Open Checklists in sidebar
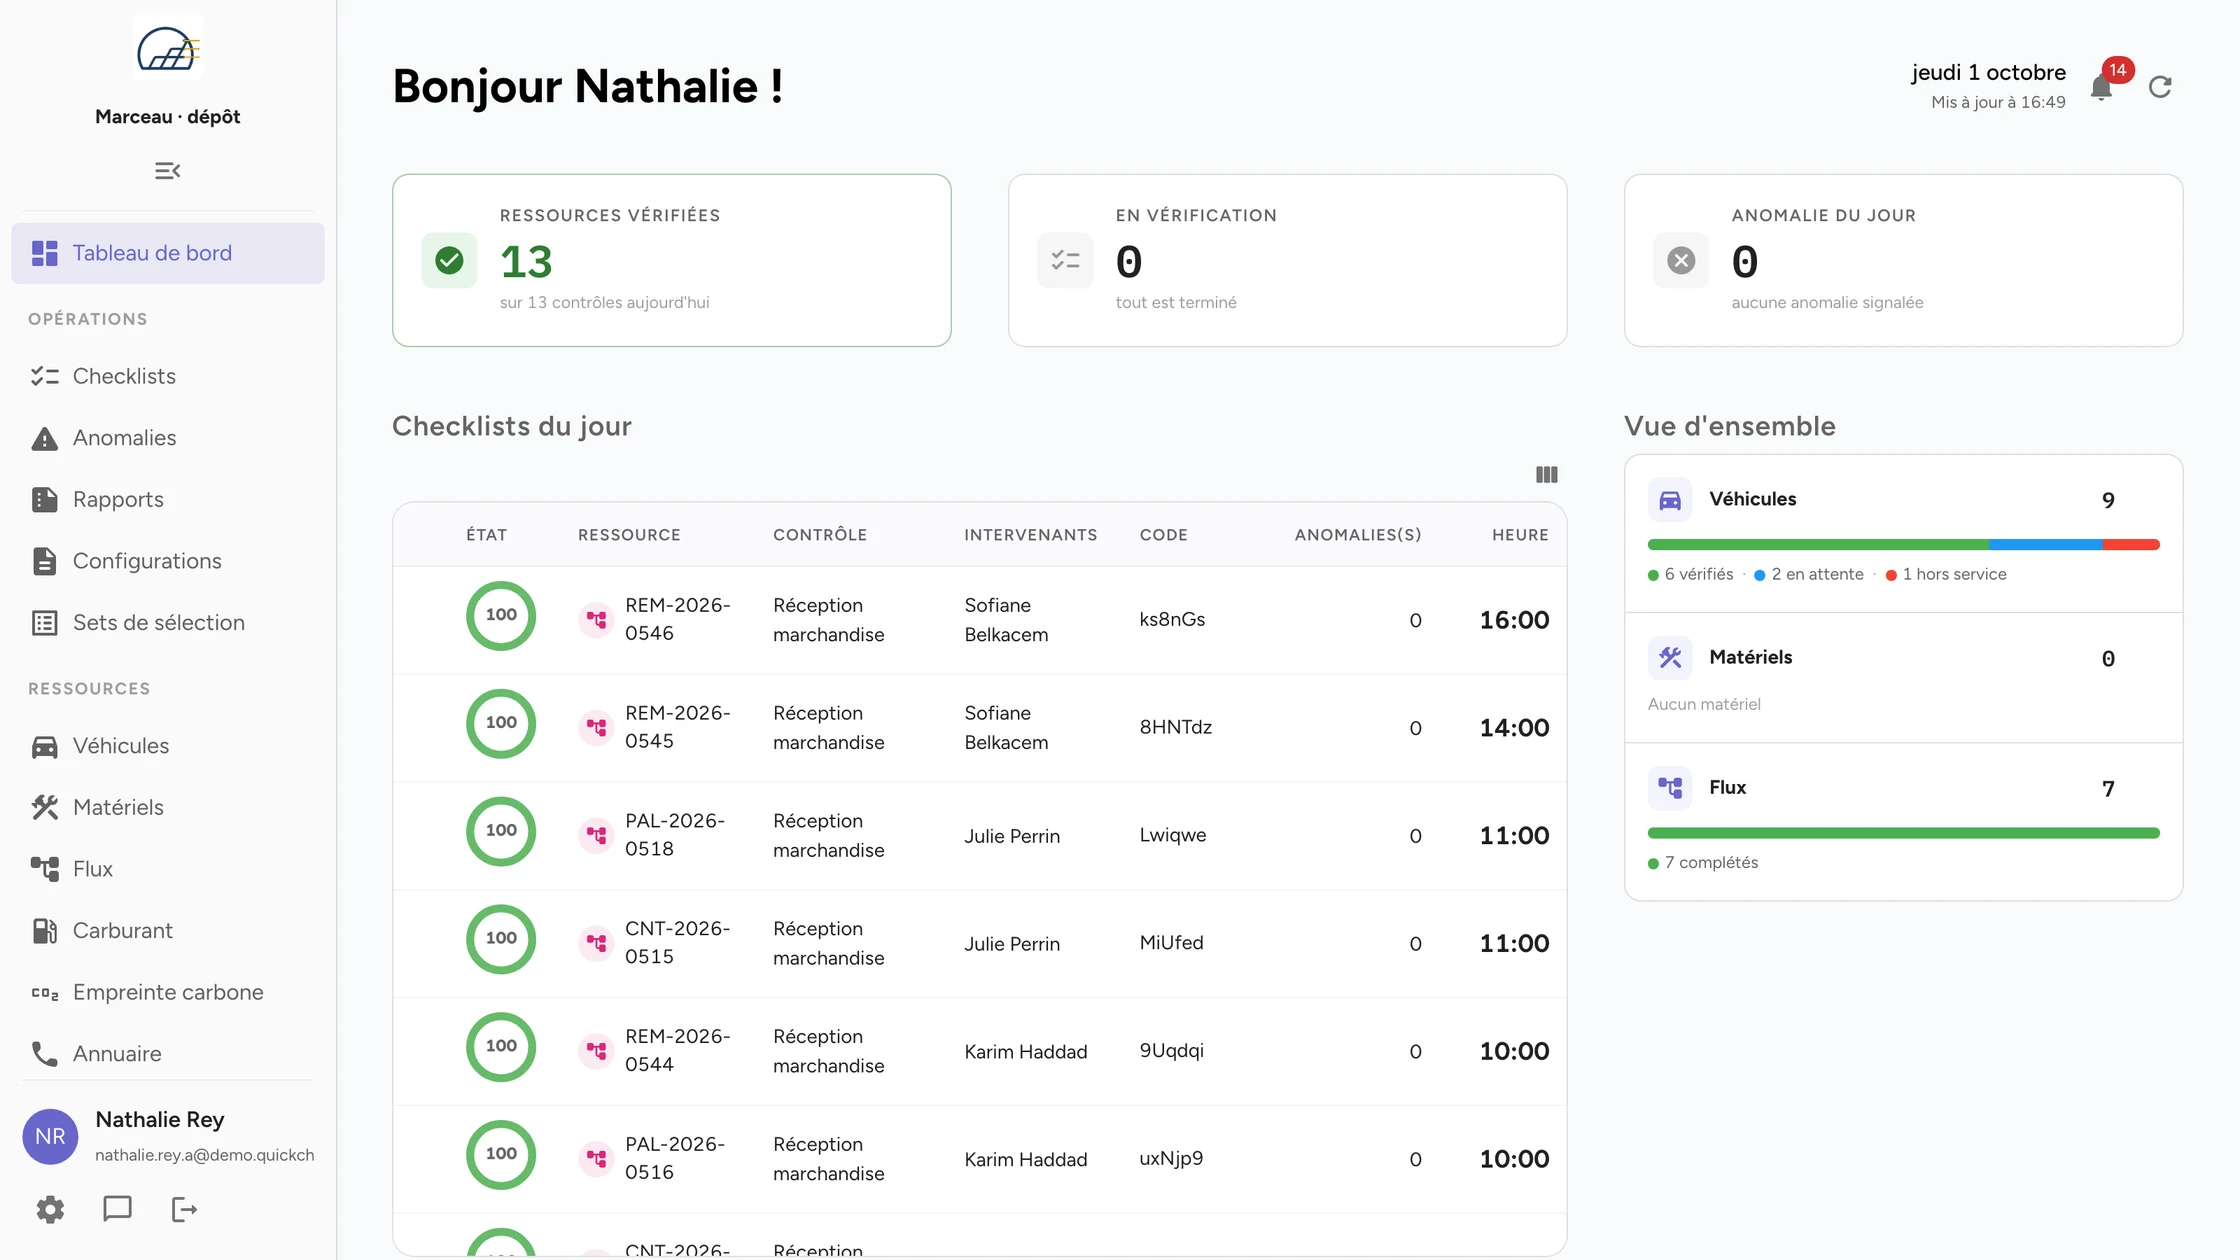Image resolution: width=2240 pixels, height=1260 pixels. pyautogui.click(x=168, y=376)
